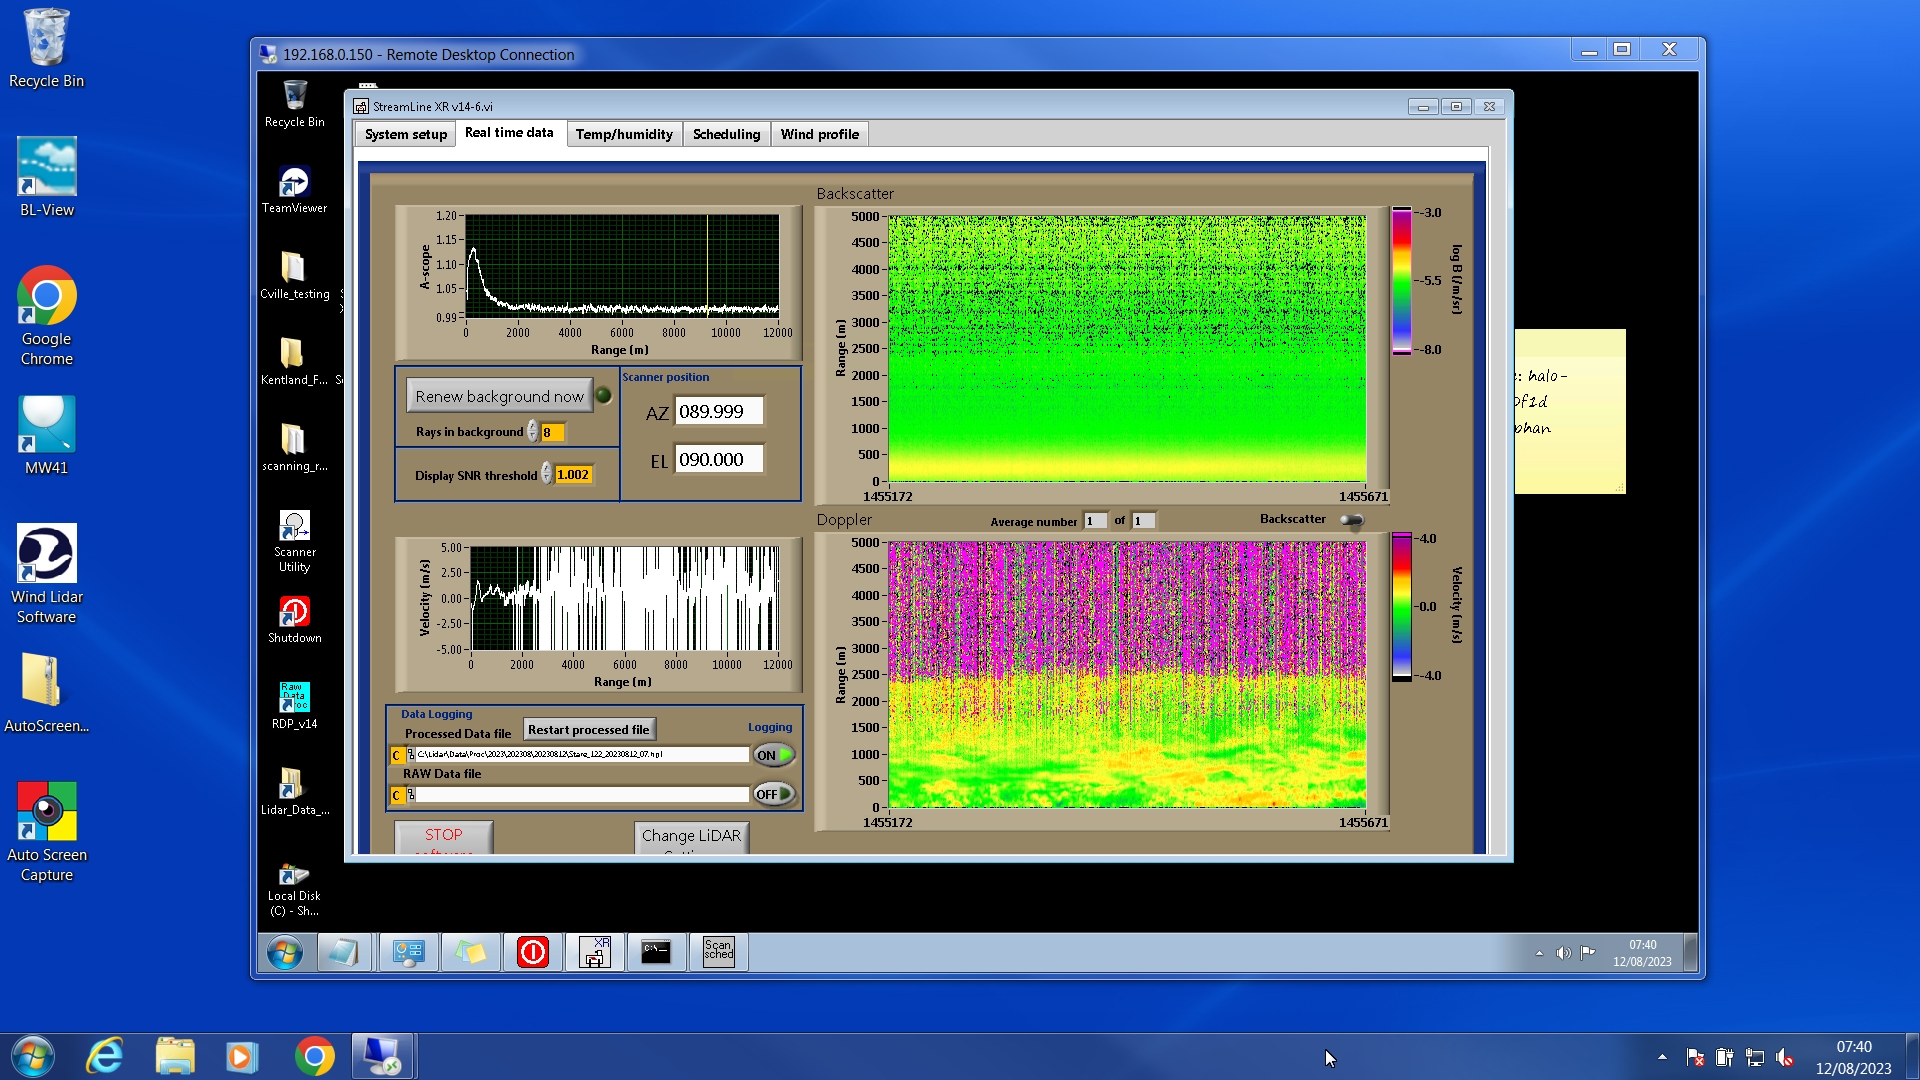Open TeamViewer shortcut on remote desktop
Screen dimensions: 1920x1080
point(294,183)
